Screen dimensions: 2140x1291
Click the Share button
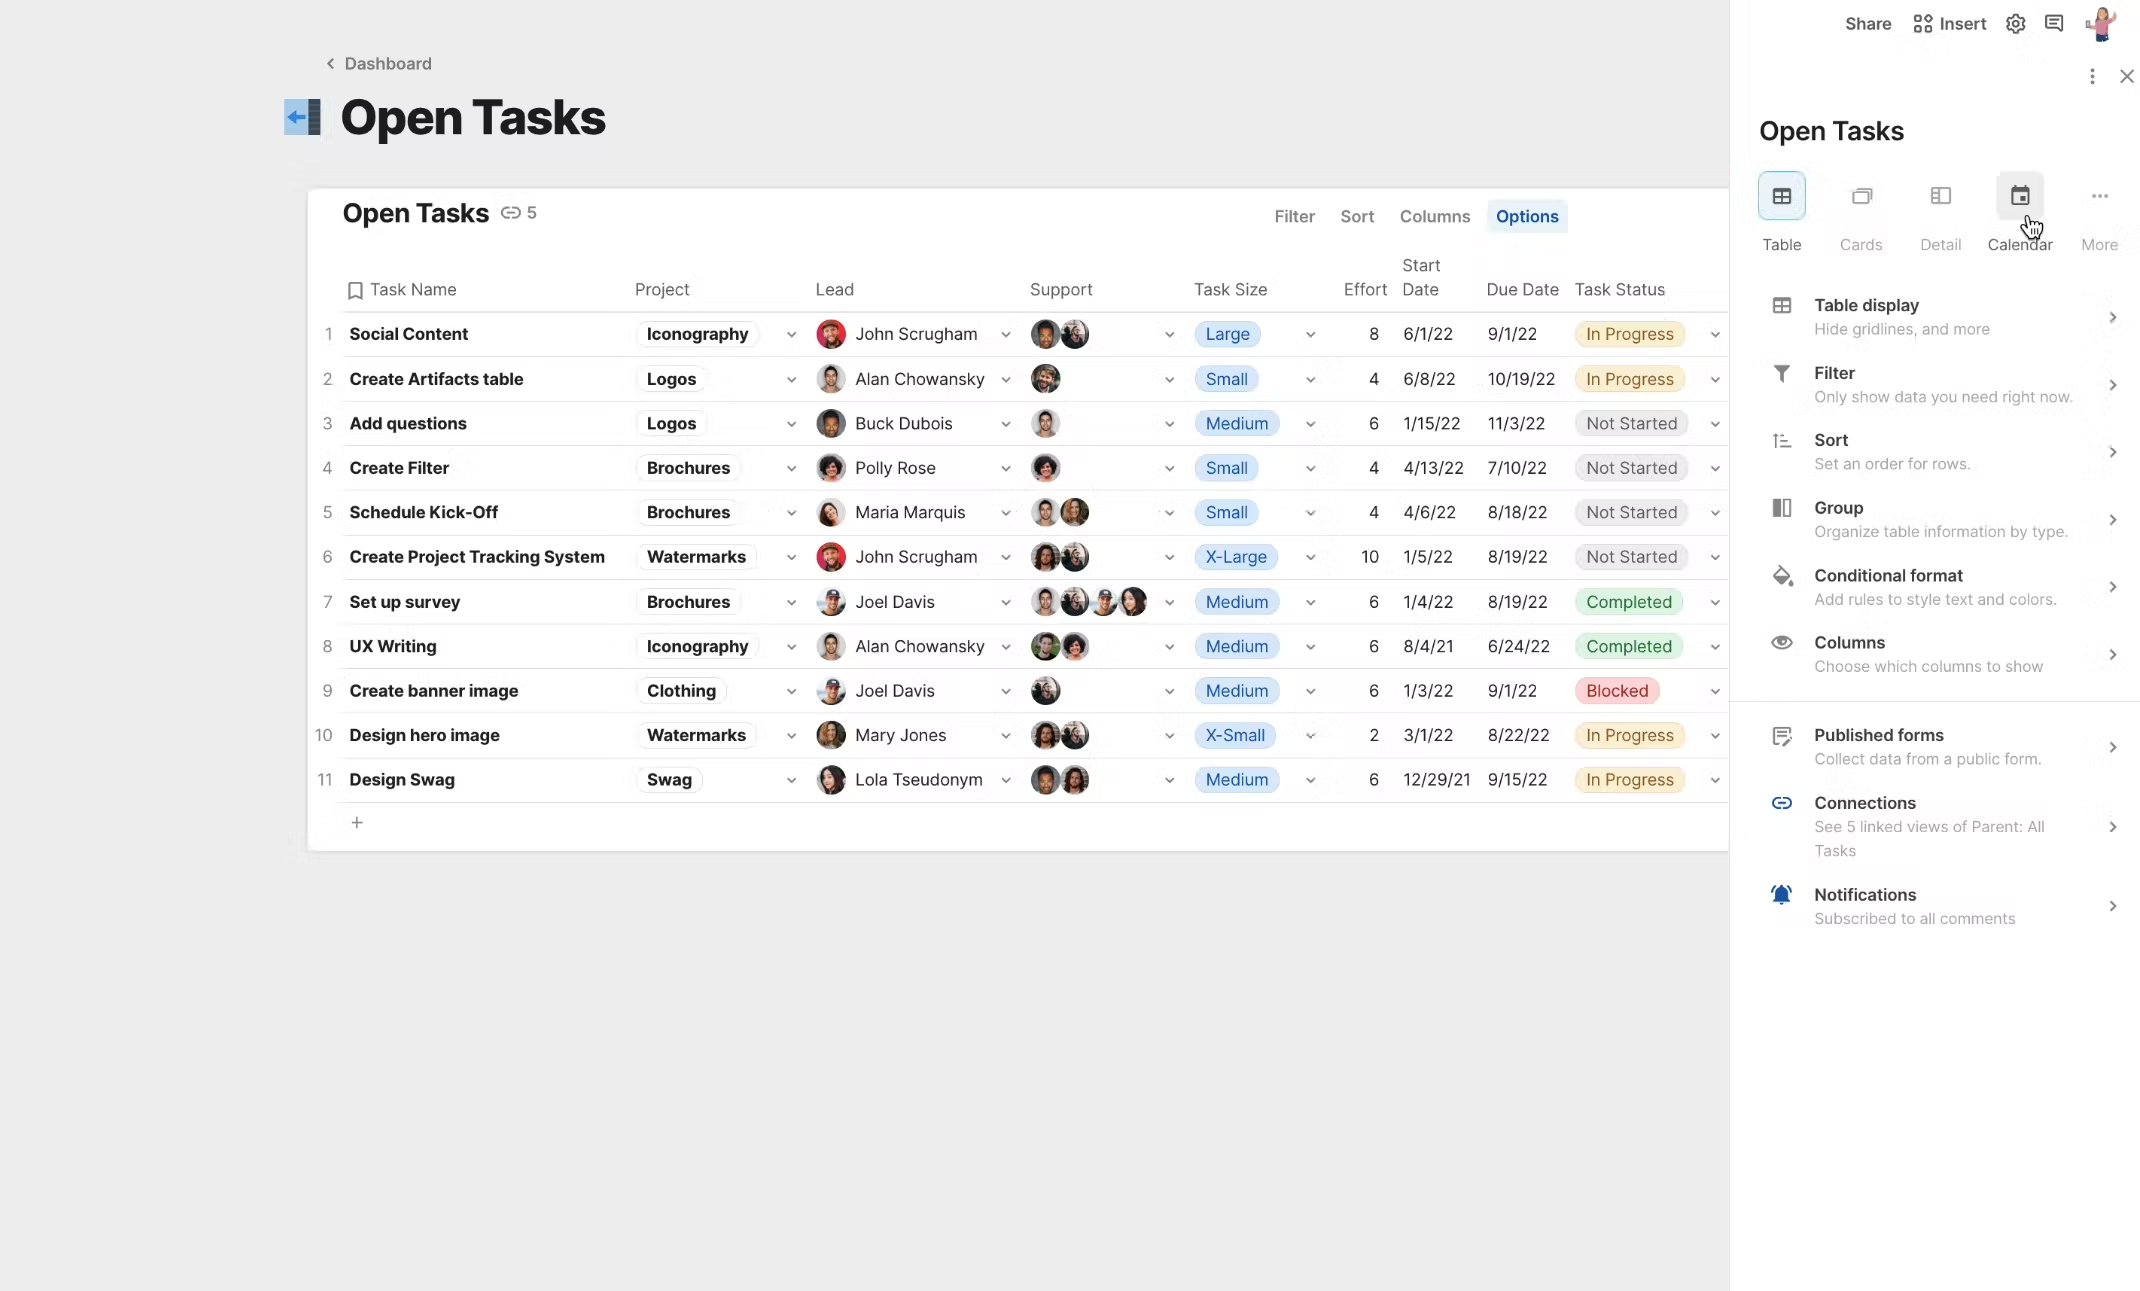point(1867,24)
